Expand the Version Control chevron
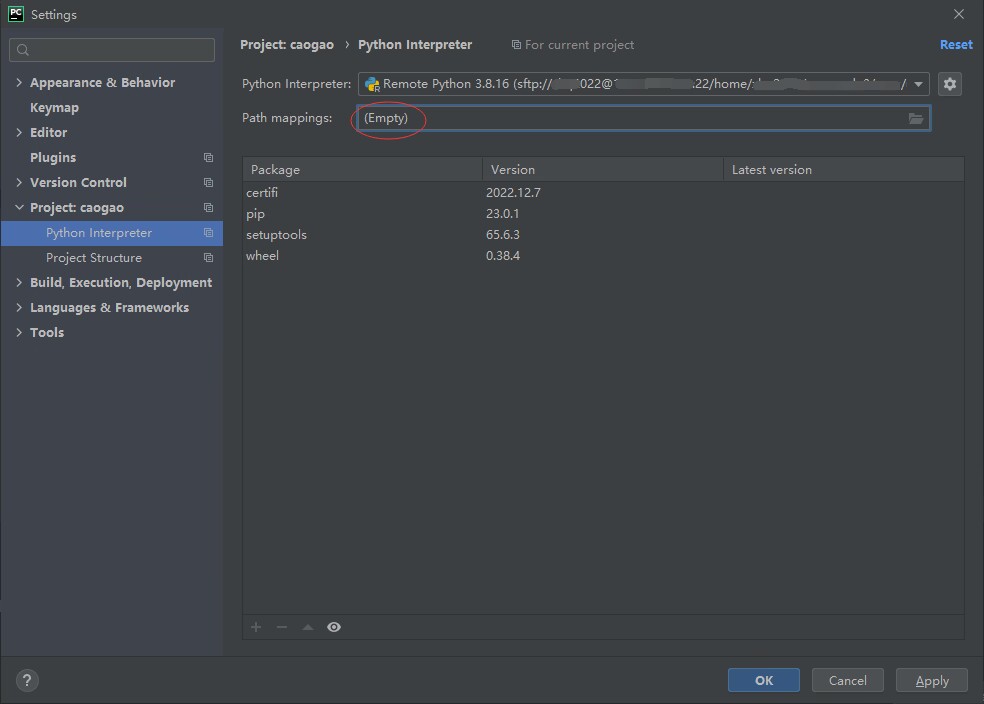The width and height of the screenshot is (984, 704). point(19,183)
